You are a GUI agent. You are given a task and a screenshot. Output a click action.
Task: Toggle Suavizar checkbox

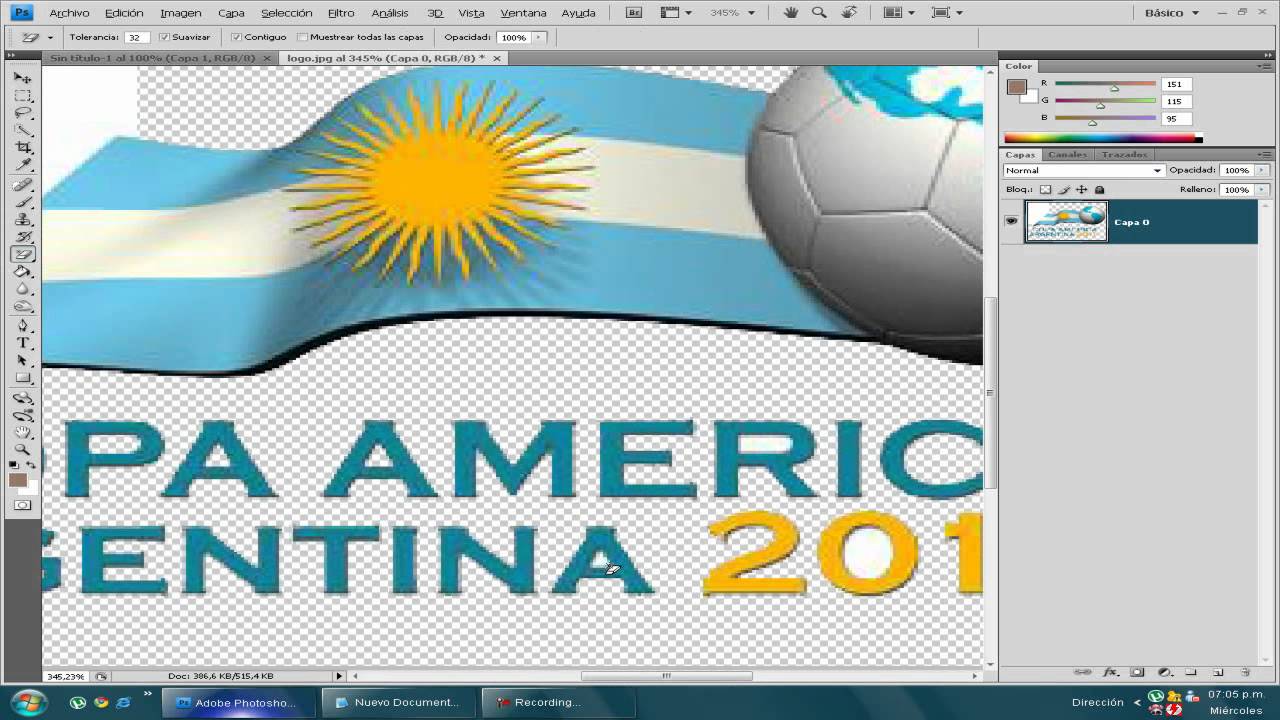164,37
